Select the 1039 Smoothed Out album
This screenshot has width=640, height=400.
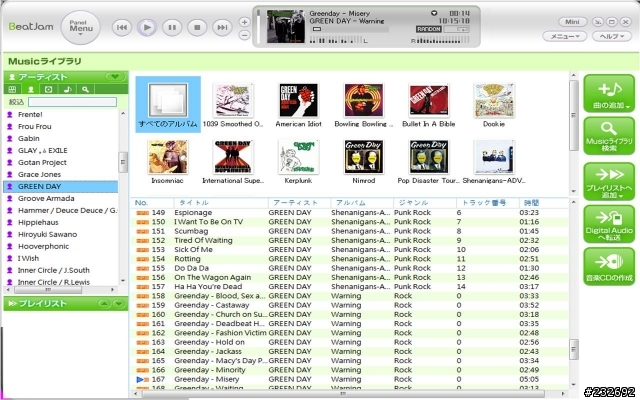(233, 100)
